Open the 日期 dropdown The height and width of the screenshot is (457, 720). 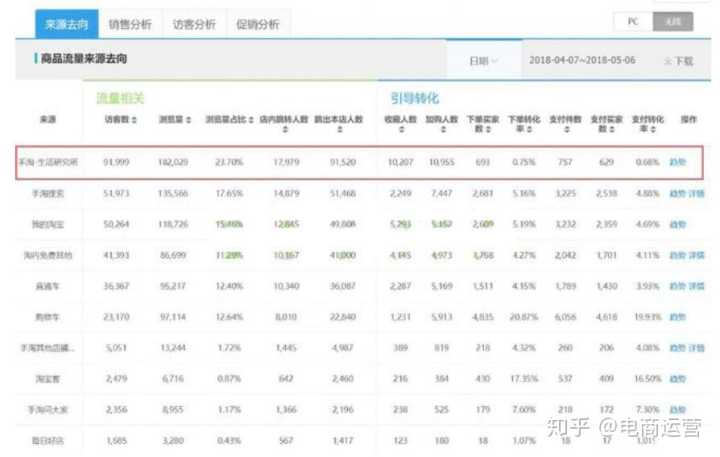484,61
